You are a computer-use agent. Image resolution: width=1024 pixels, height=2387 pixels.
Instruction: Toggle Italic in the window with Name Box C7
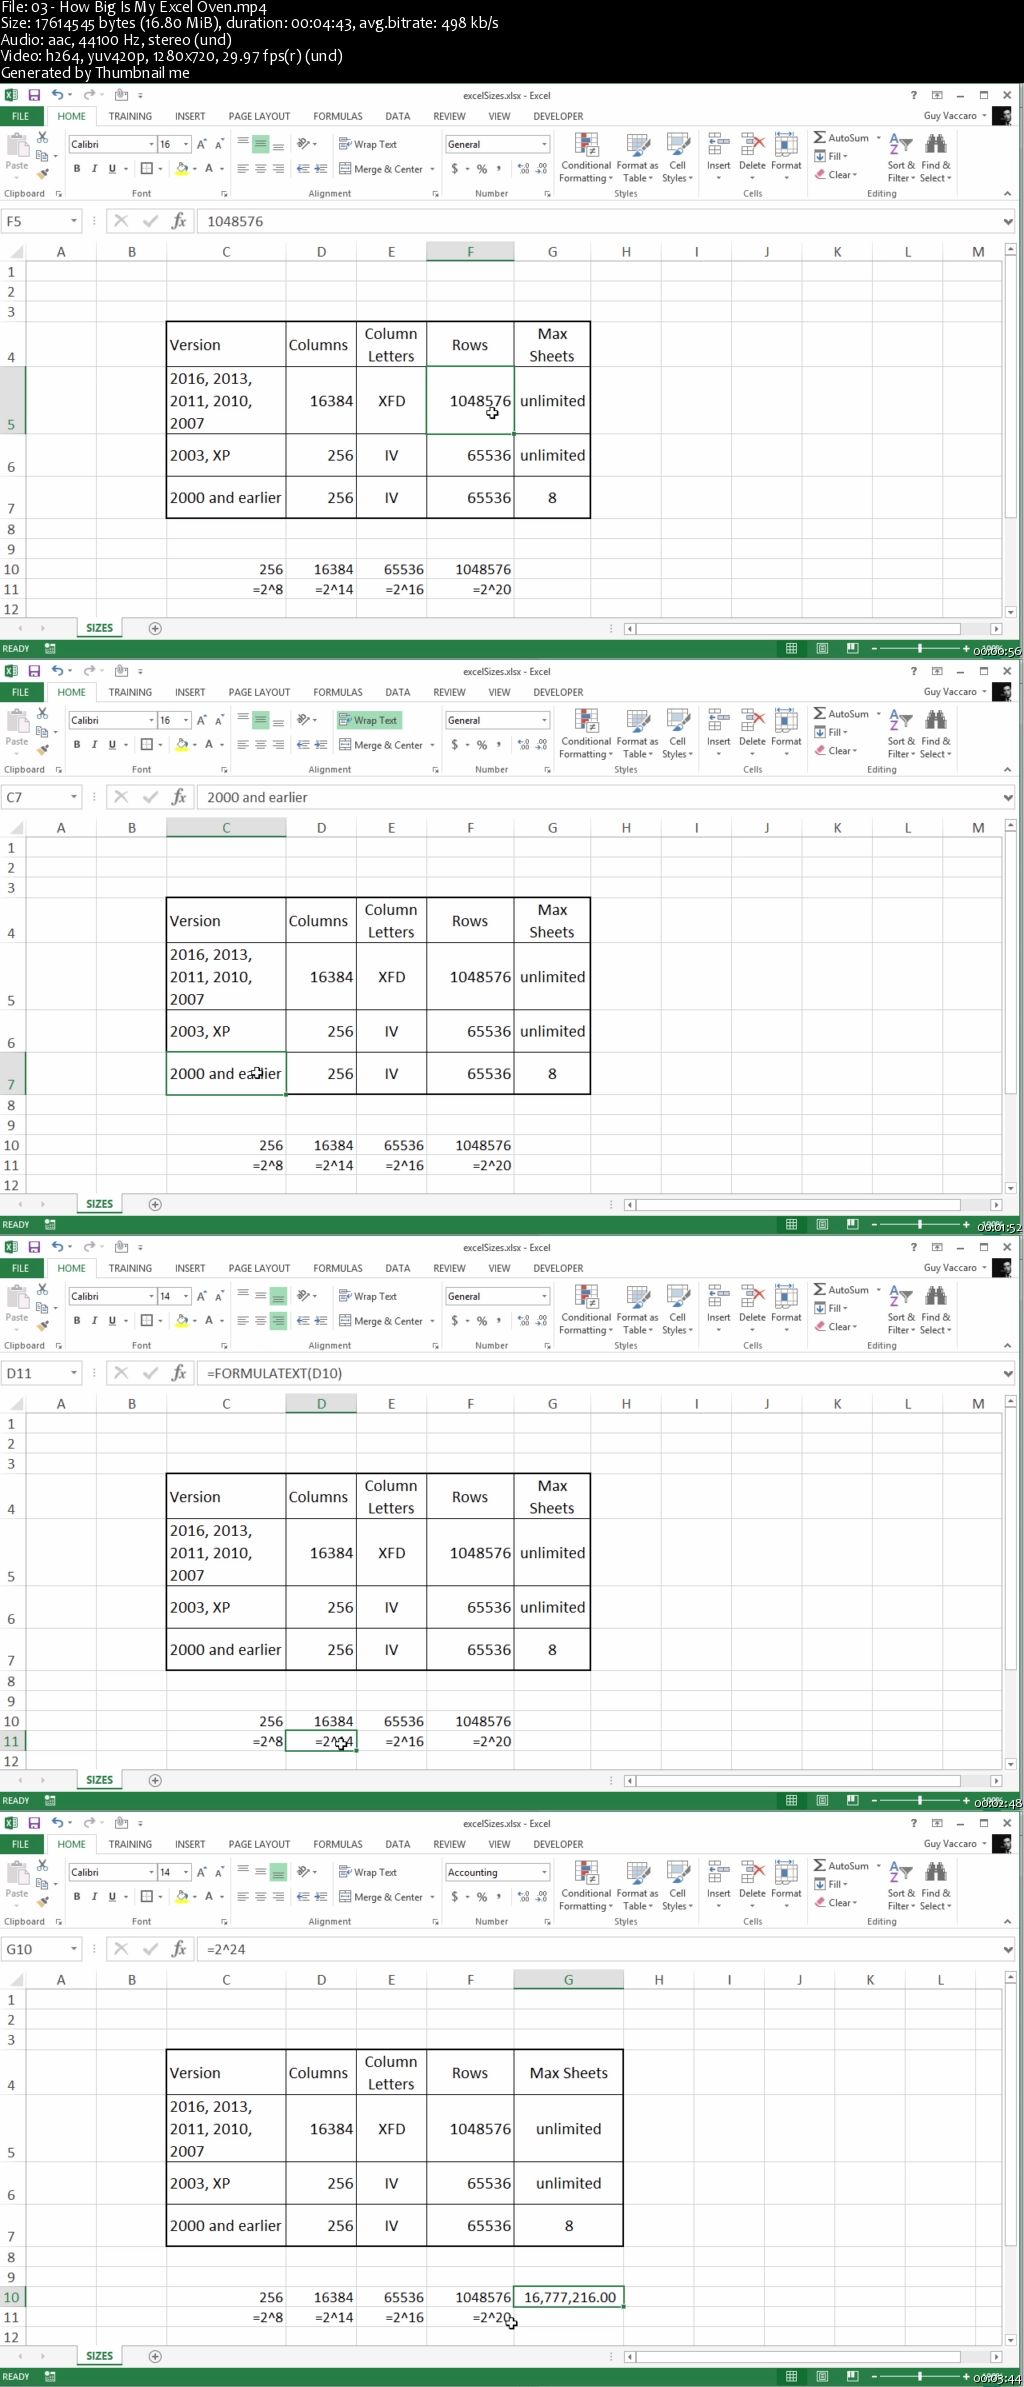coord(94,745)
